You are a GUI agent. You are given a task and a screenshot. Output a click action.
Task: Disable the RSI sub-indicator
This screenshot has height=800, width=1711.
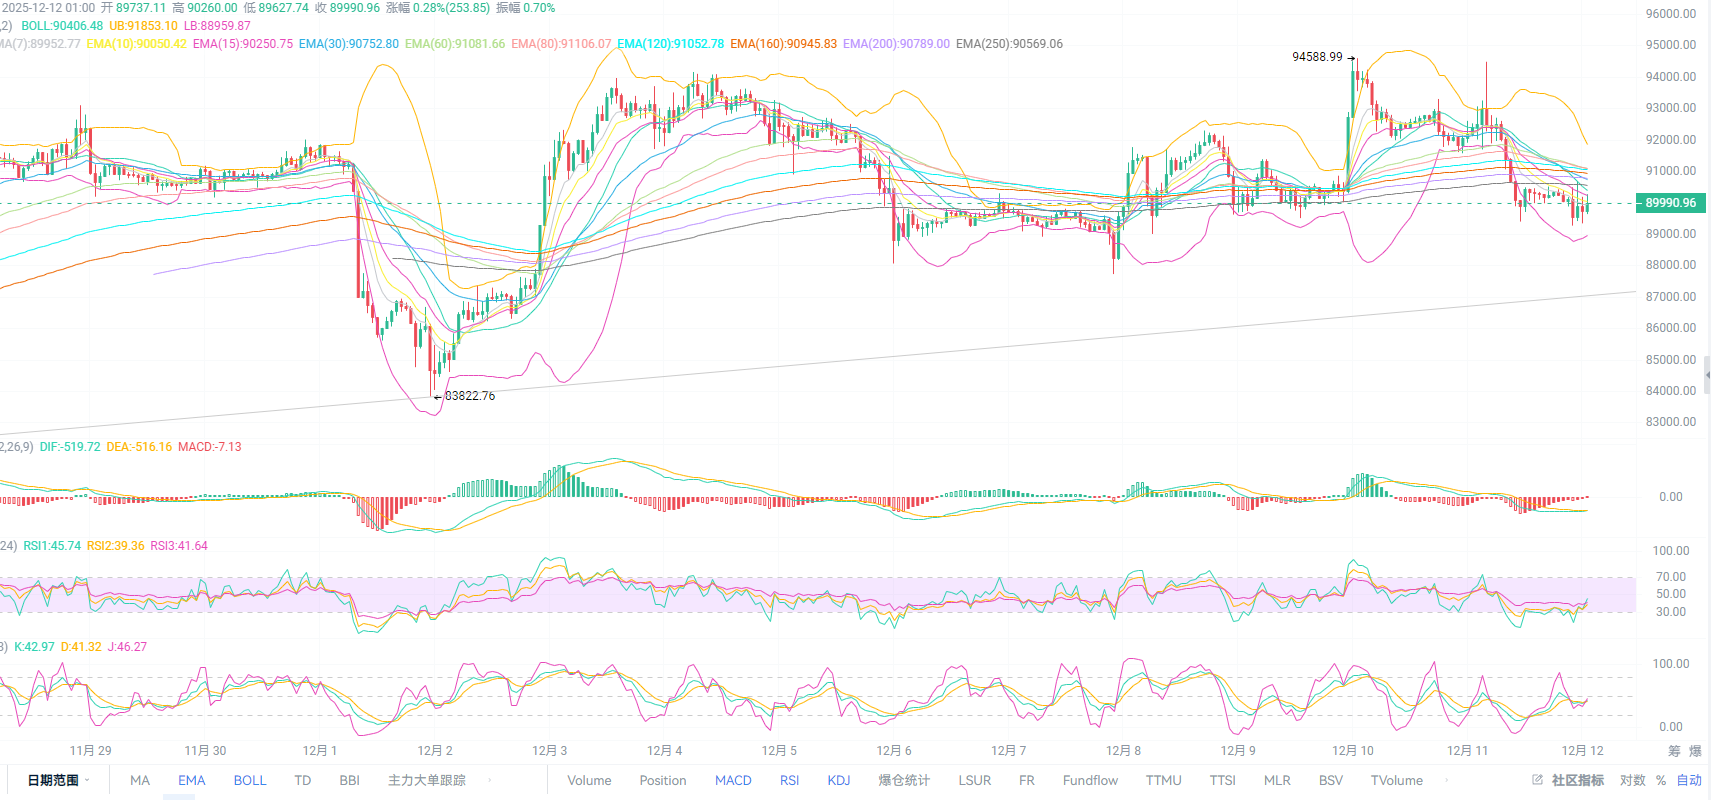789,780
